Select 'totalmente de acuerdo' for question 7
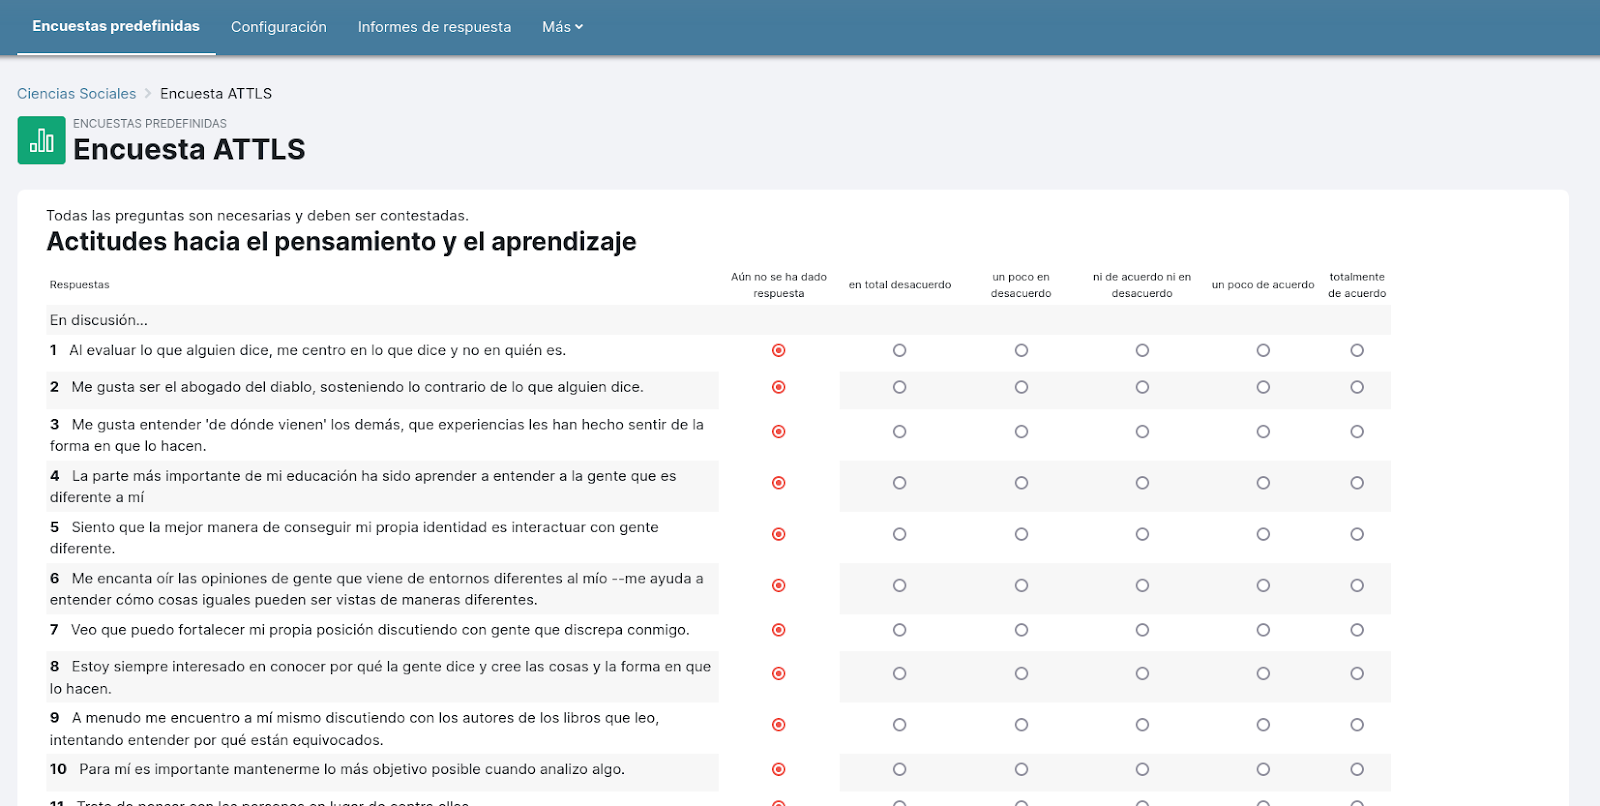The height and width of the screenshot is (806, 1600). (x=1357, y=630)
